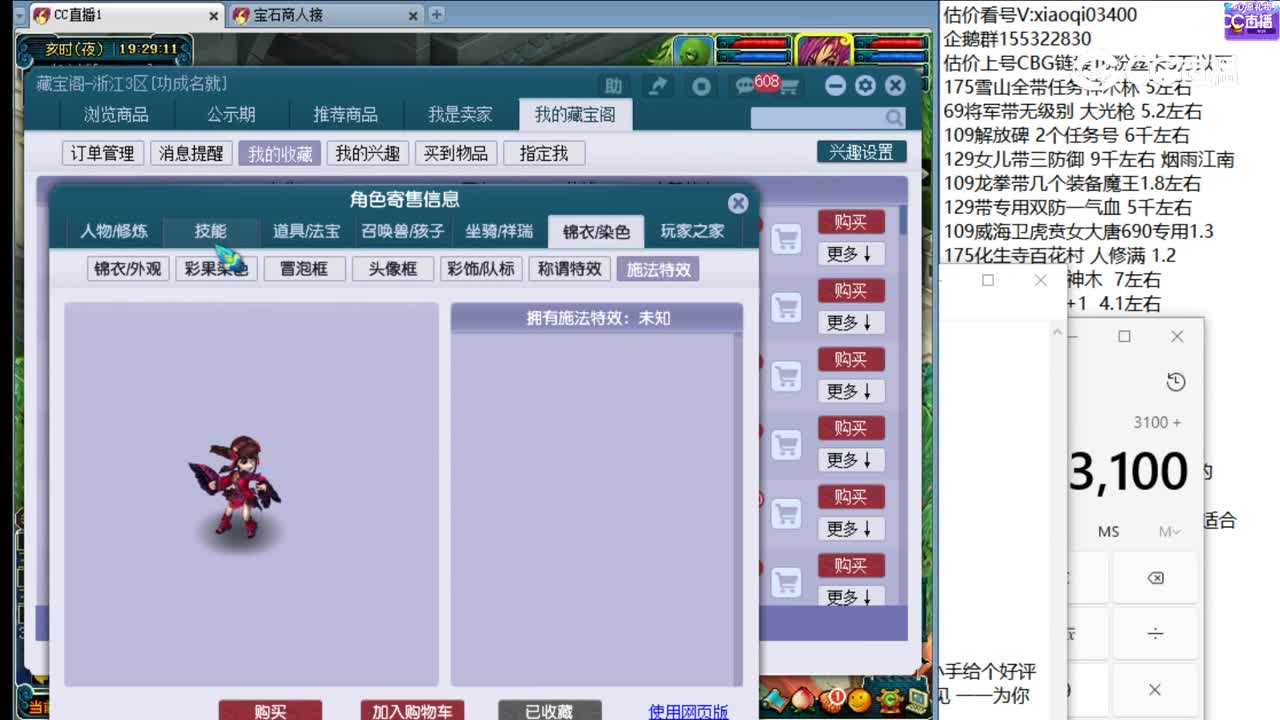Switch to the 坐骑/祥瑞 tab
This screenshot has width=1280, height=720.
tap(498, 231)
